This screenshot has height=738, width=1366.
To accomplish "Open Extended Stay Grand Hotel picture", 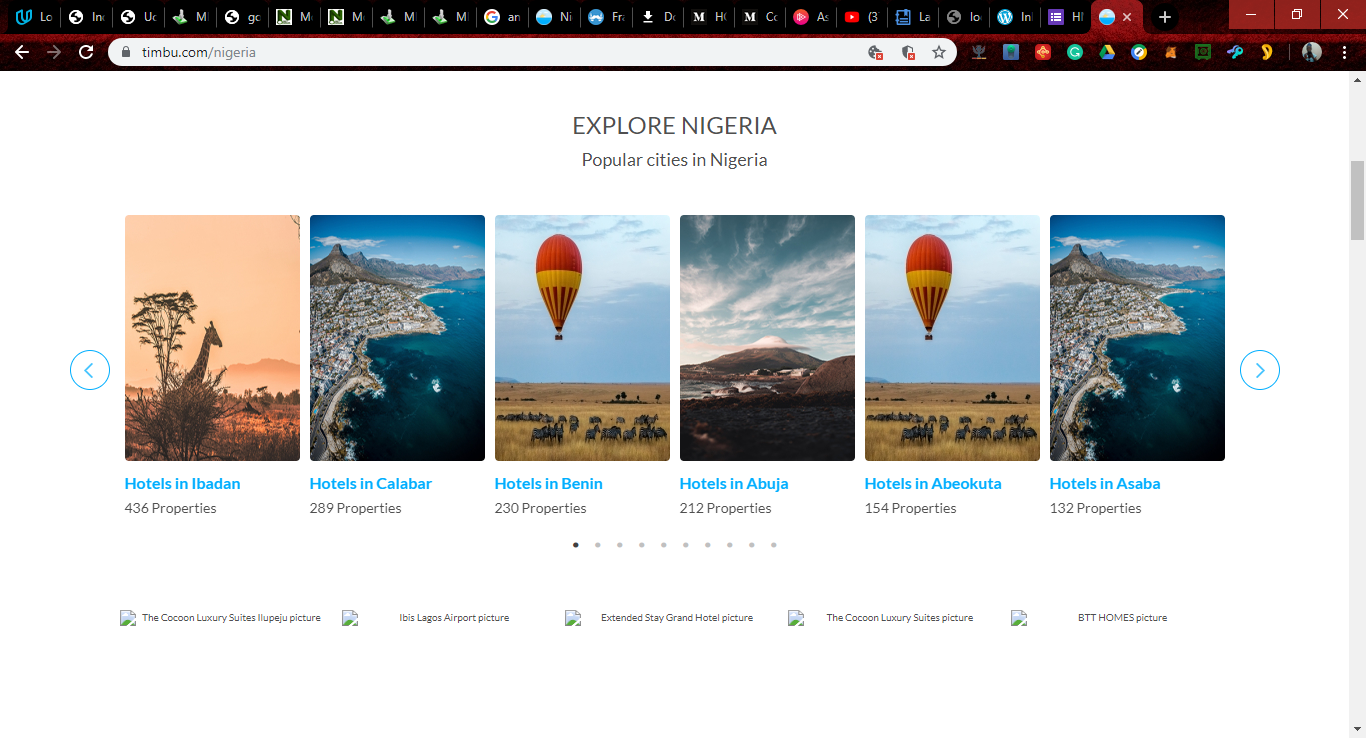I will 667,618.
